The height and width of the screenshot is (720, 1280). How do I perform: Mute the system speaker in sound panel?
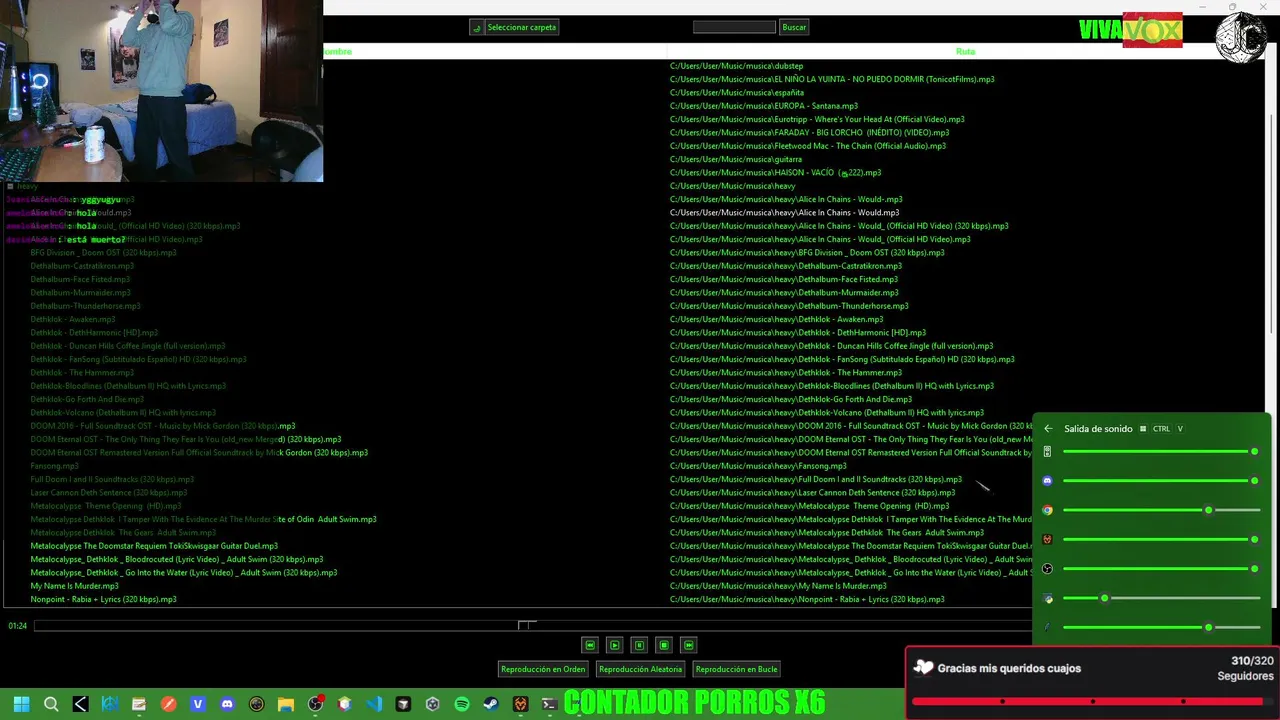(x=1047, y=452)
